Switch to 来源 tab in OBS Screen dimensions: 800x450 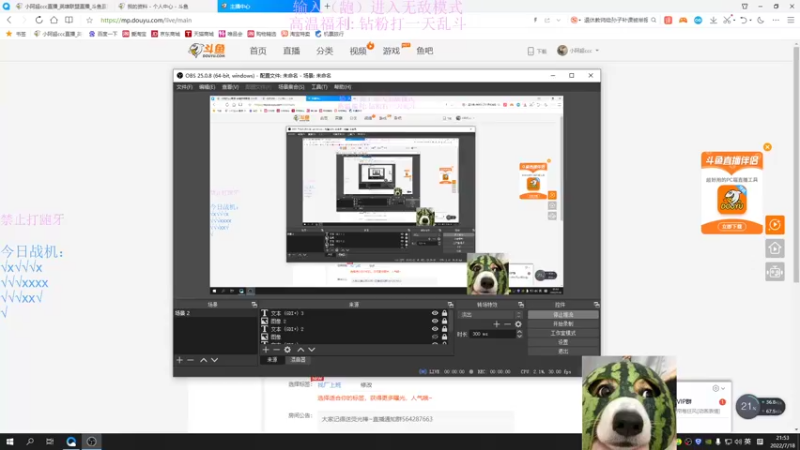(272, 360)
